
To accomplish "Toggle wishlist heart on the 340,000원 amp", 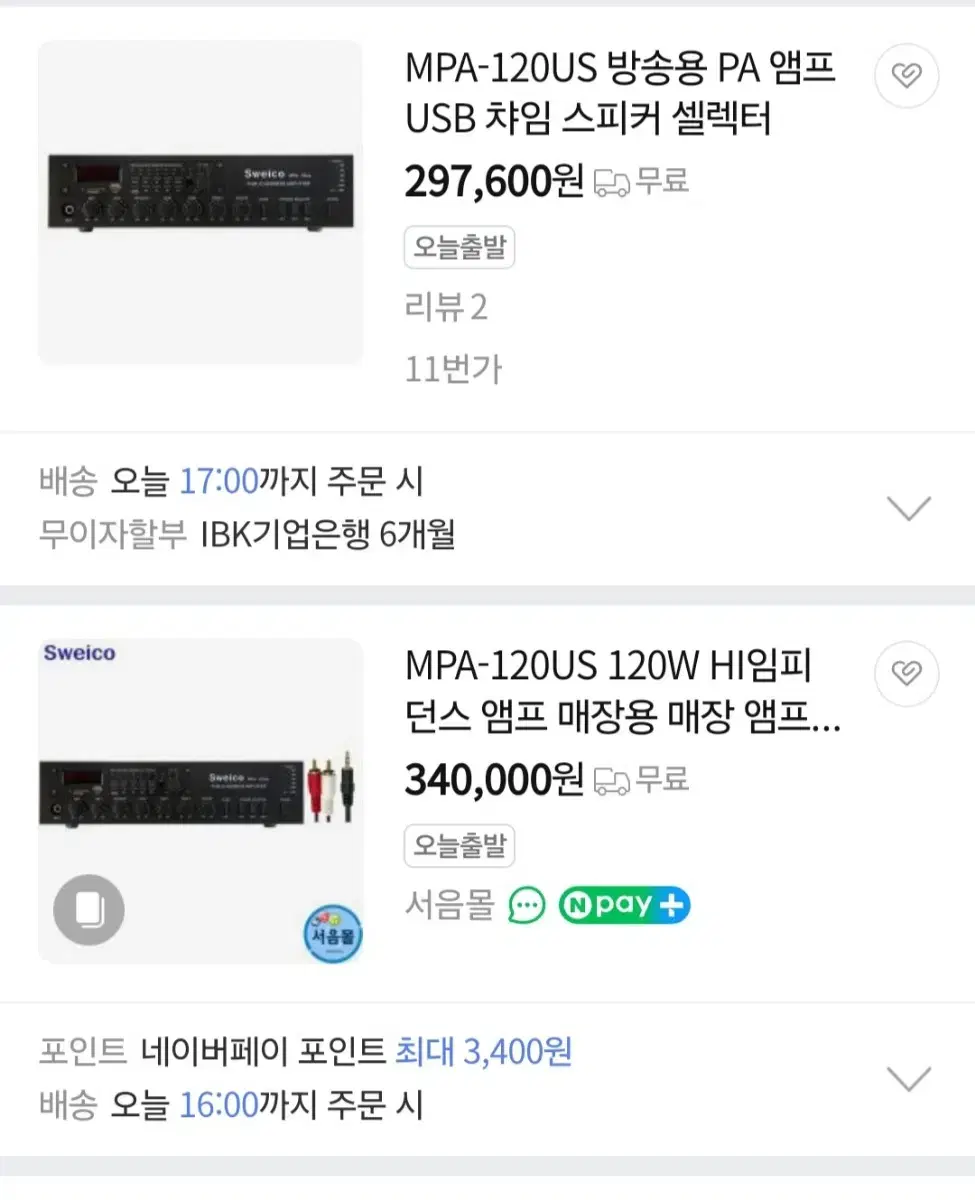I will pyautogui.click(x=906, y=673).
